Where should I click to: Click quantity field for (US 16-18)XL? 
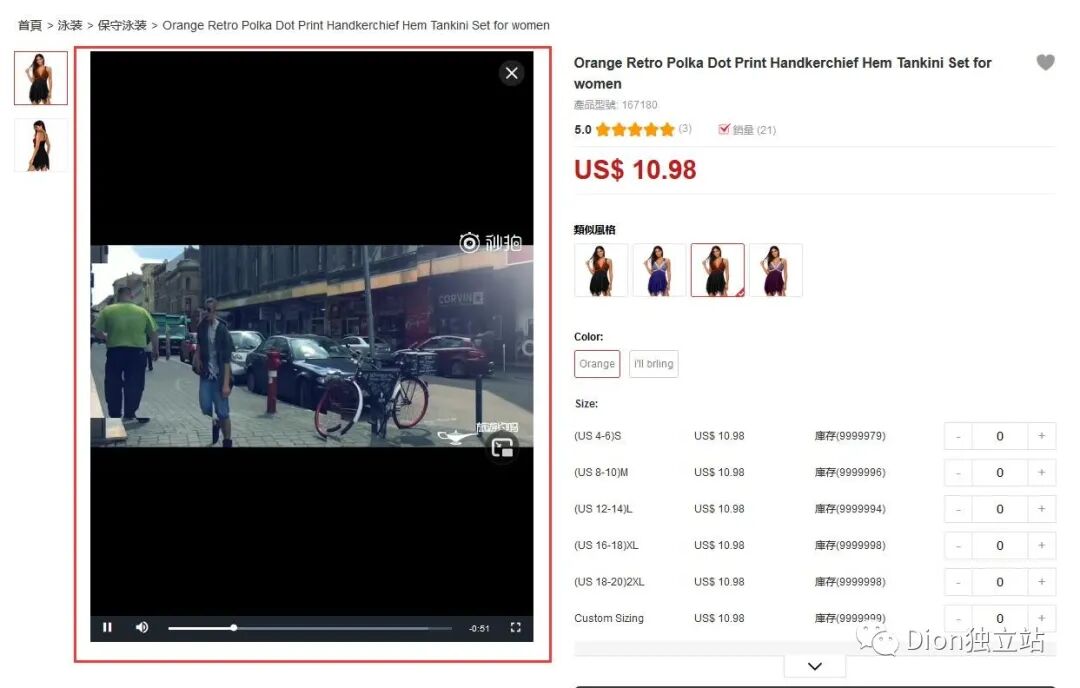tap(999, 545)
